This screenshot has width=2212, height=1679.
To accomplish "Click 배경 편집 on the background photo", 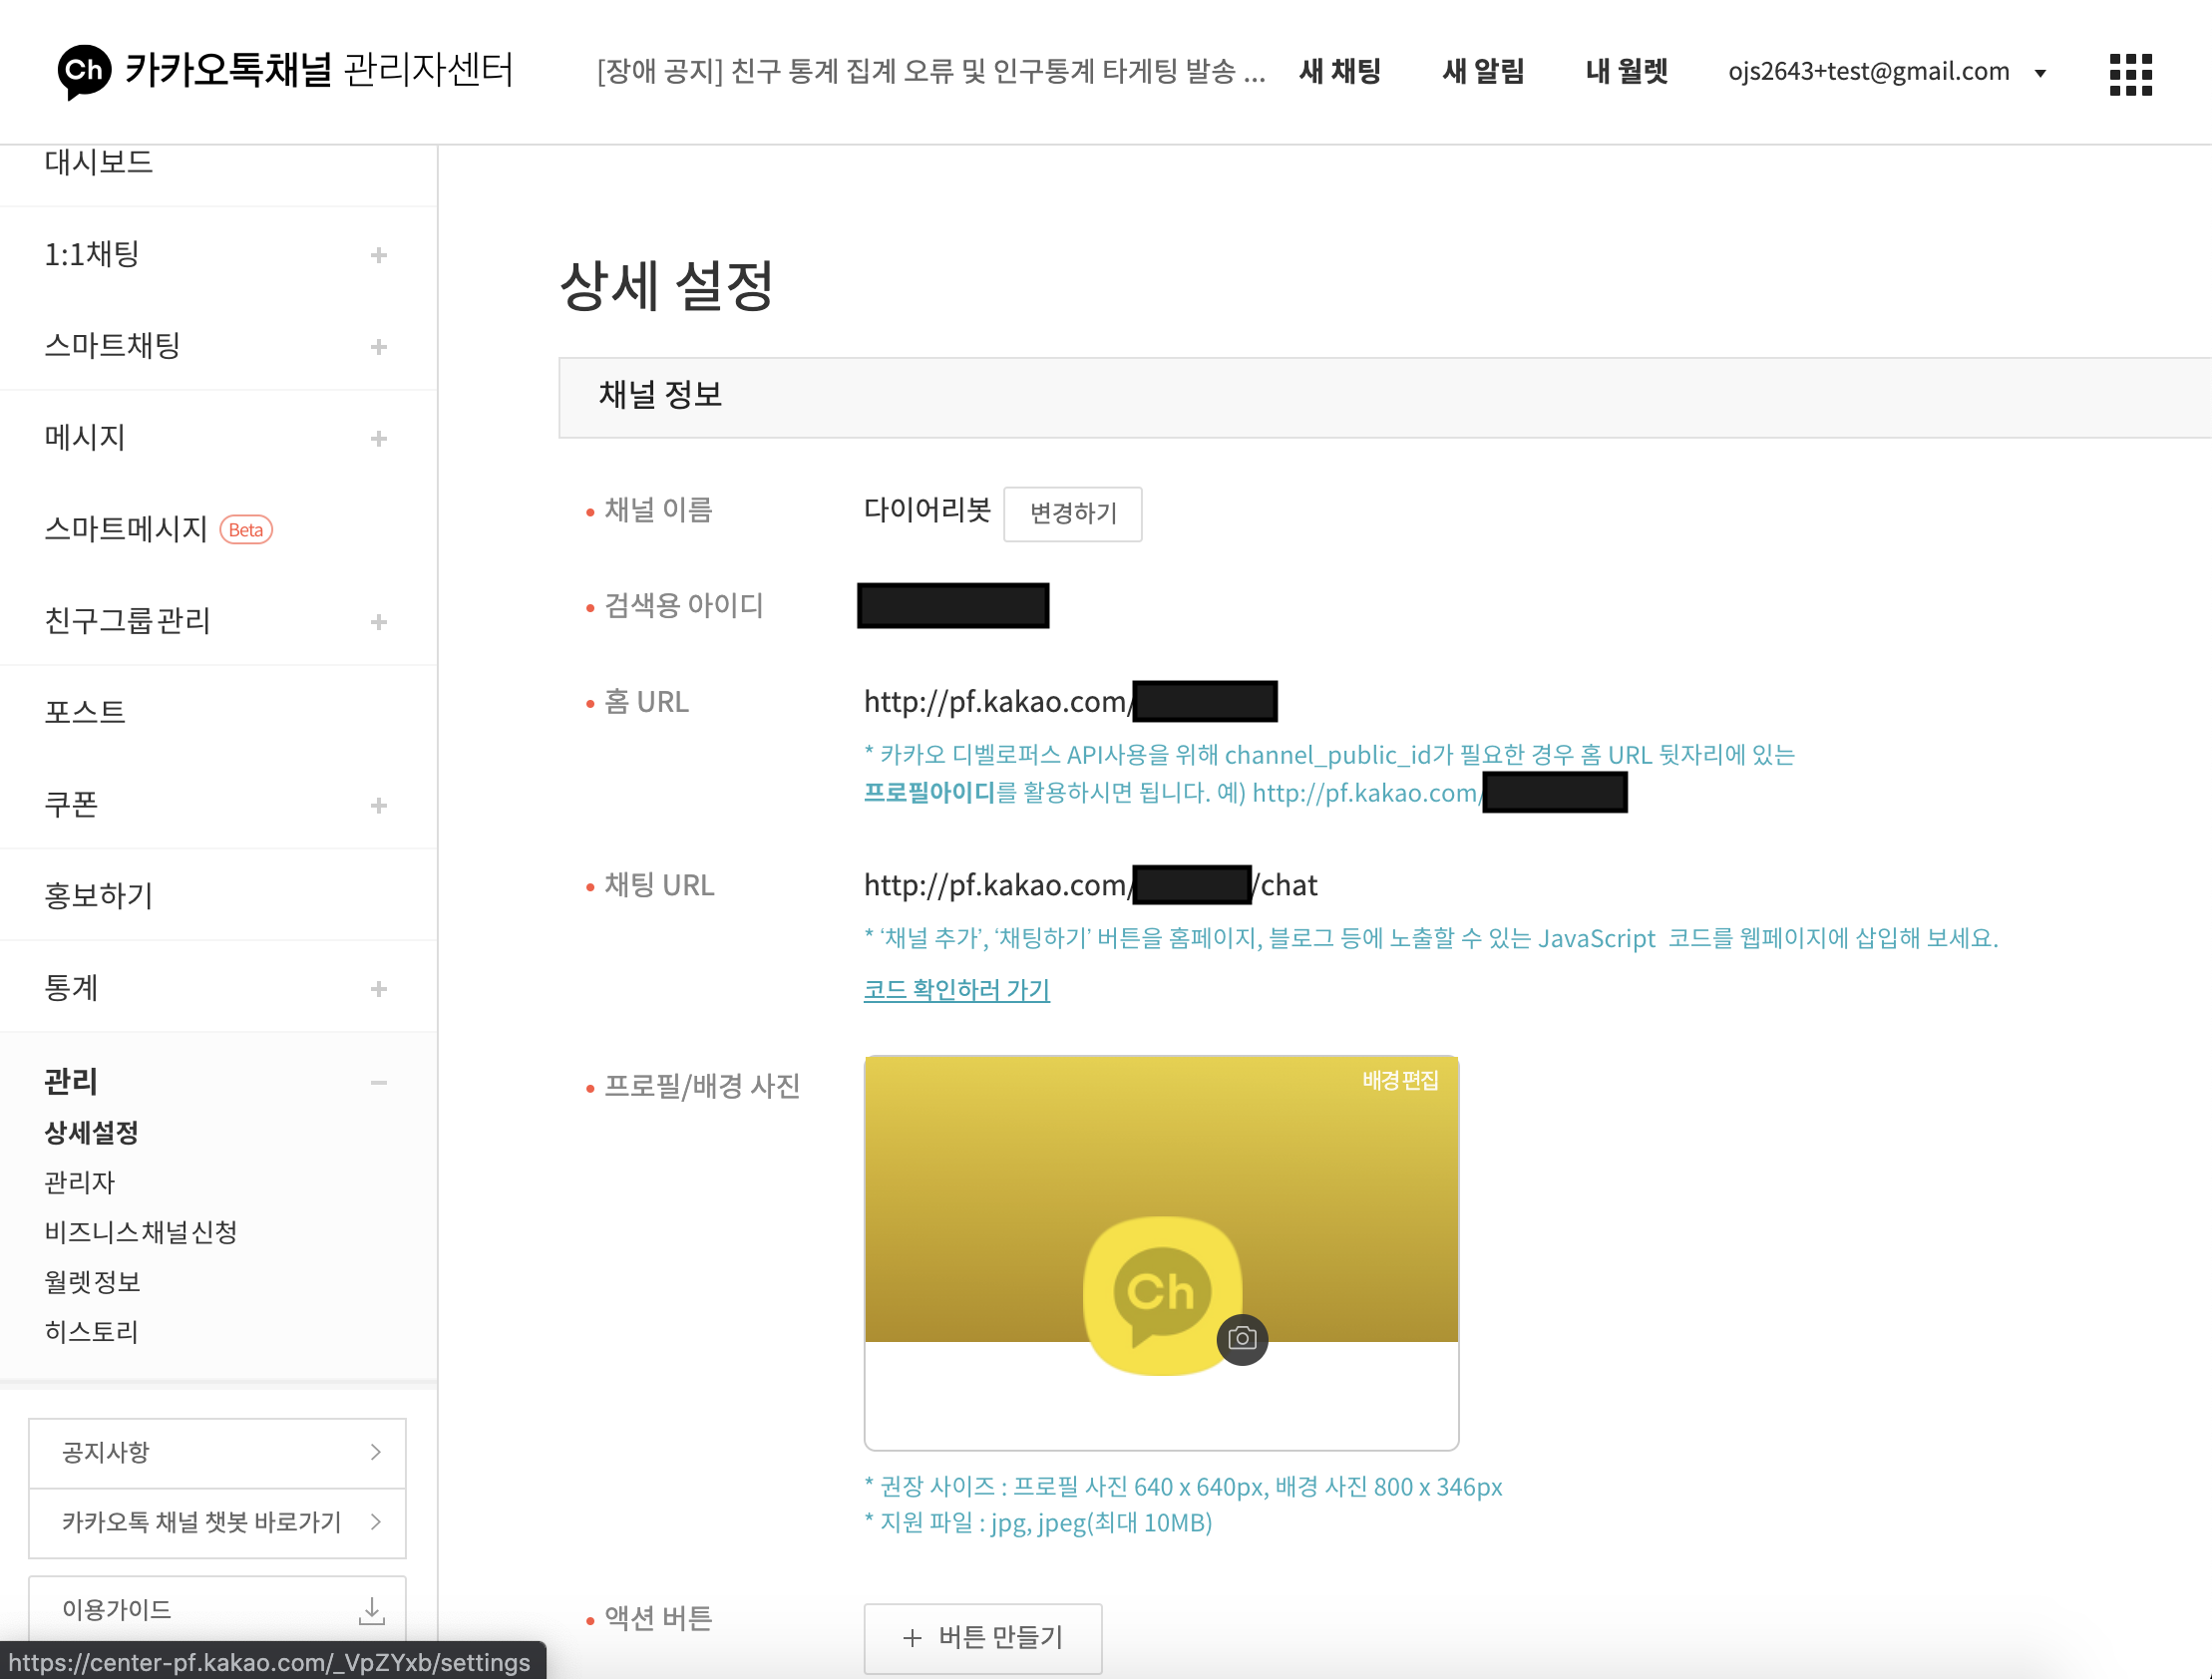I will tap(1399, 1080).
